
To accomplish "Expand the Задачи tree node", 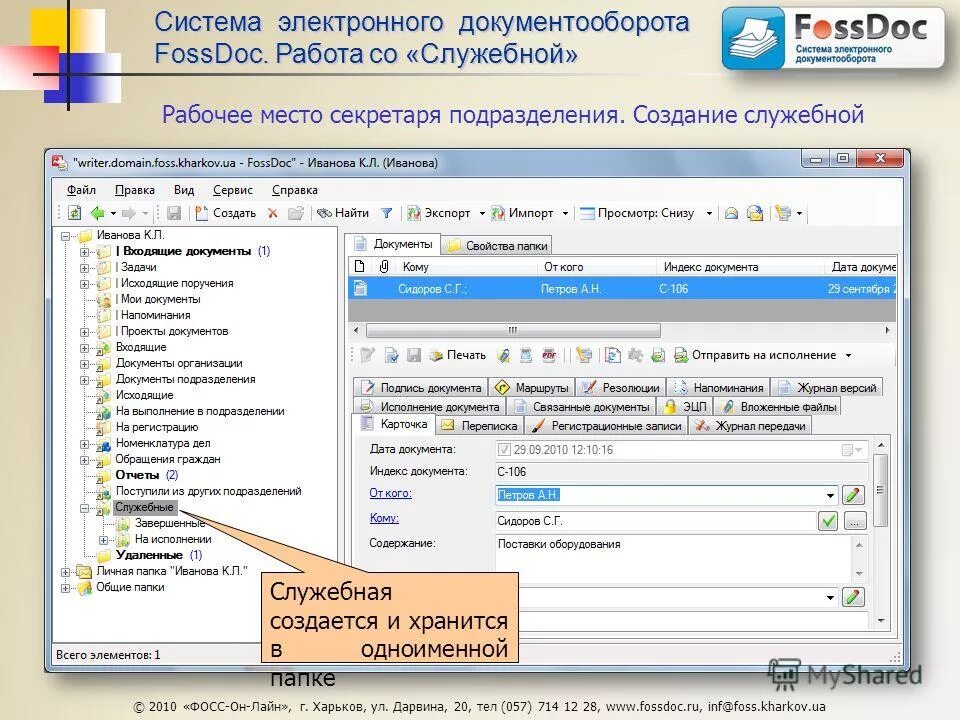I will point(84,268).
